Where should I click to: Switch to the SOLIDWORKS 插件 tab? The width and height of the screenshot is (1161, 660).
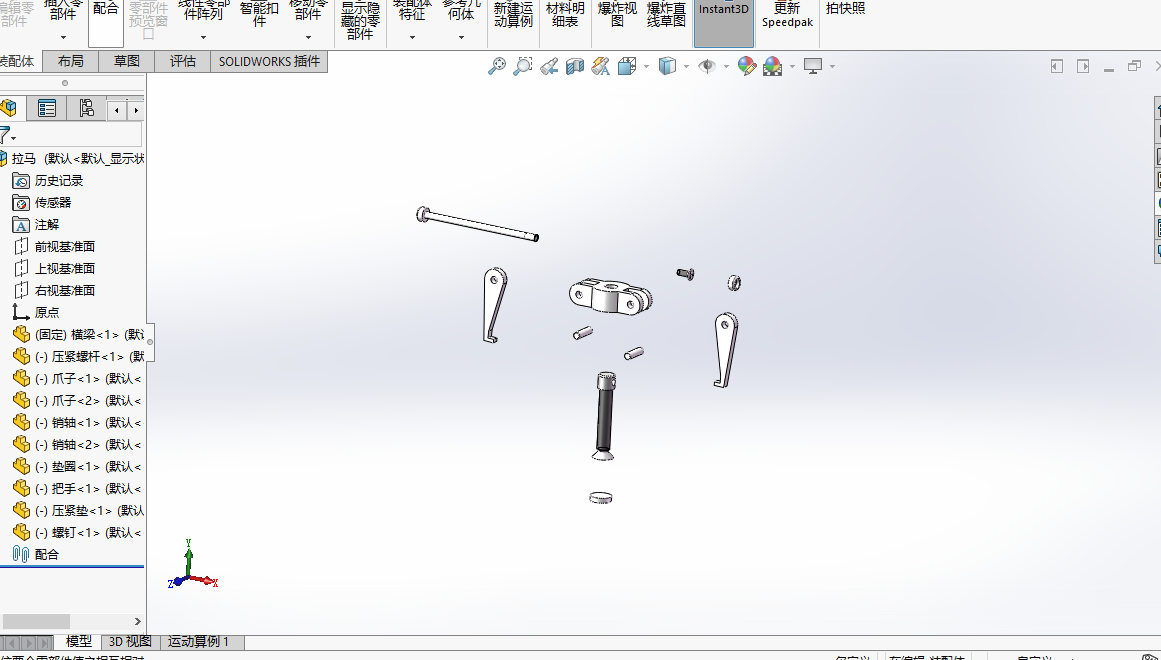point(269,61)
